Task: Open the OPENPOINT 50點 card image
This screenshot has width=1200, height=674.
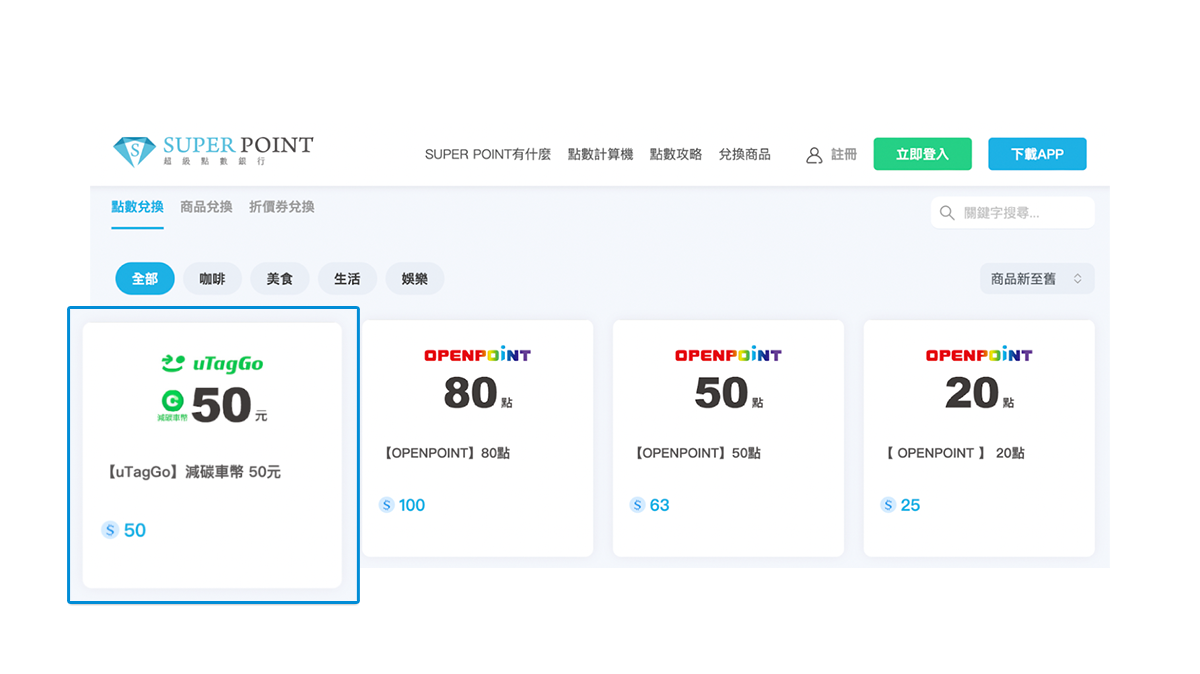Action: (728, 380)
